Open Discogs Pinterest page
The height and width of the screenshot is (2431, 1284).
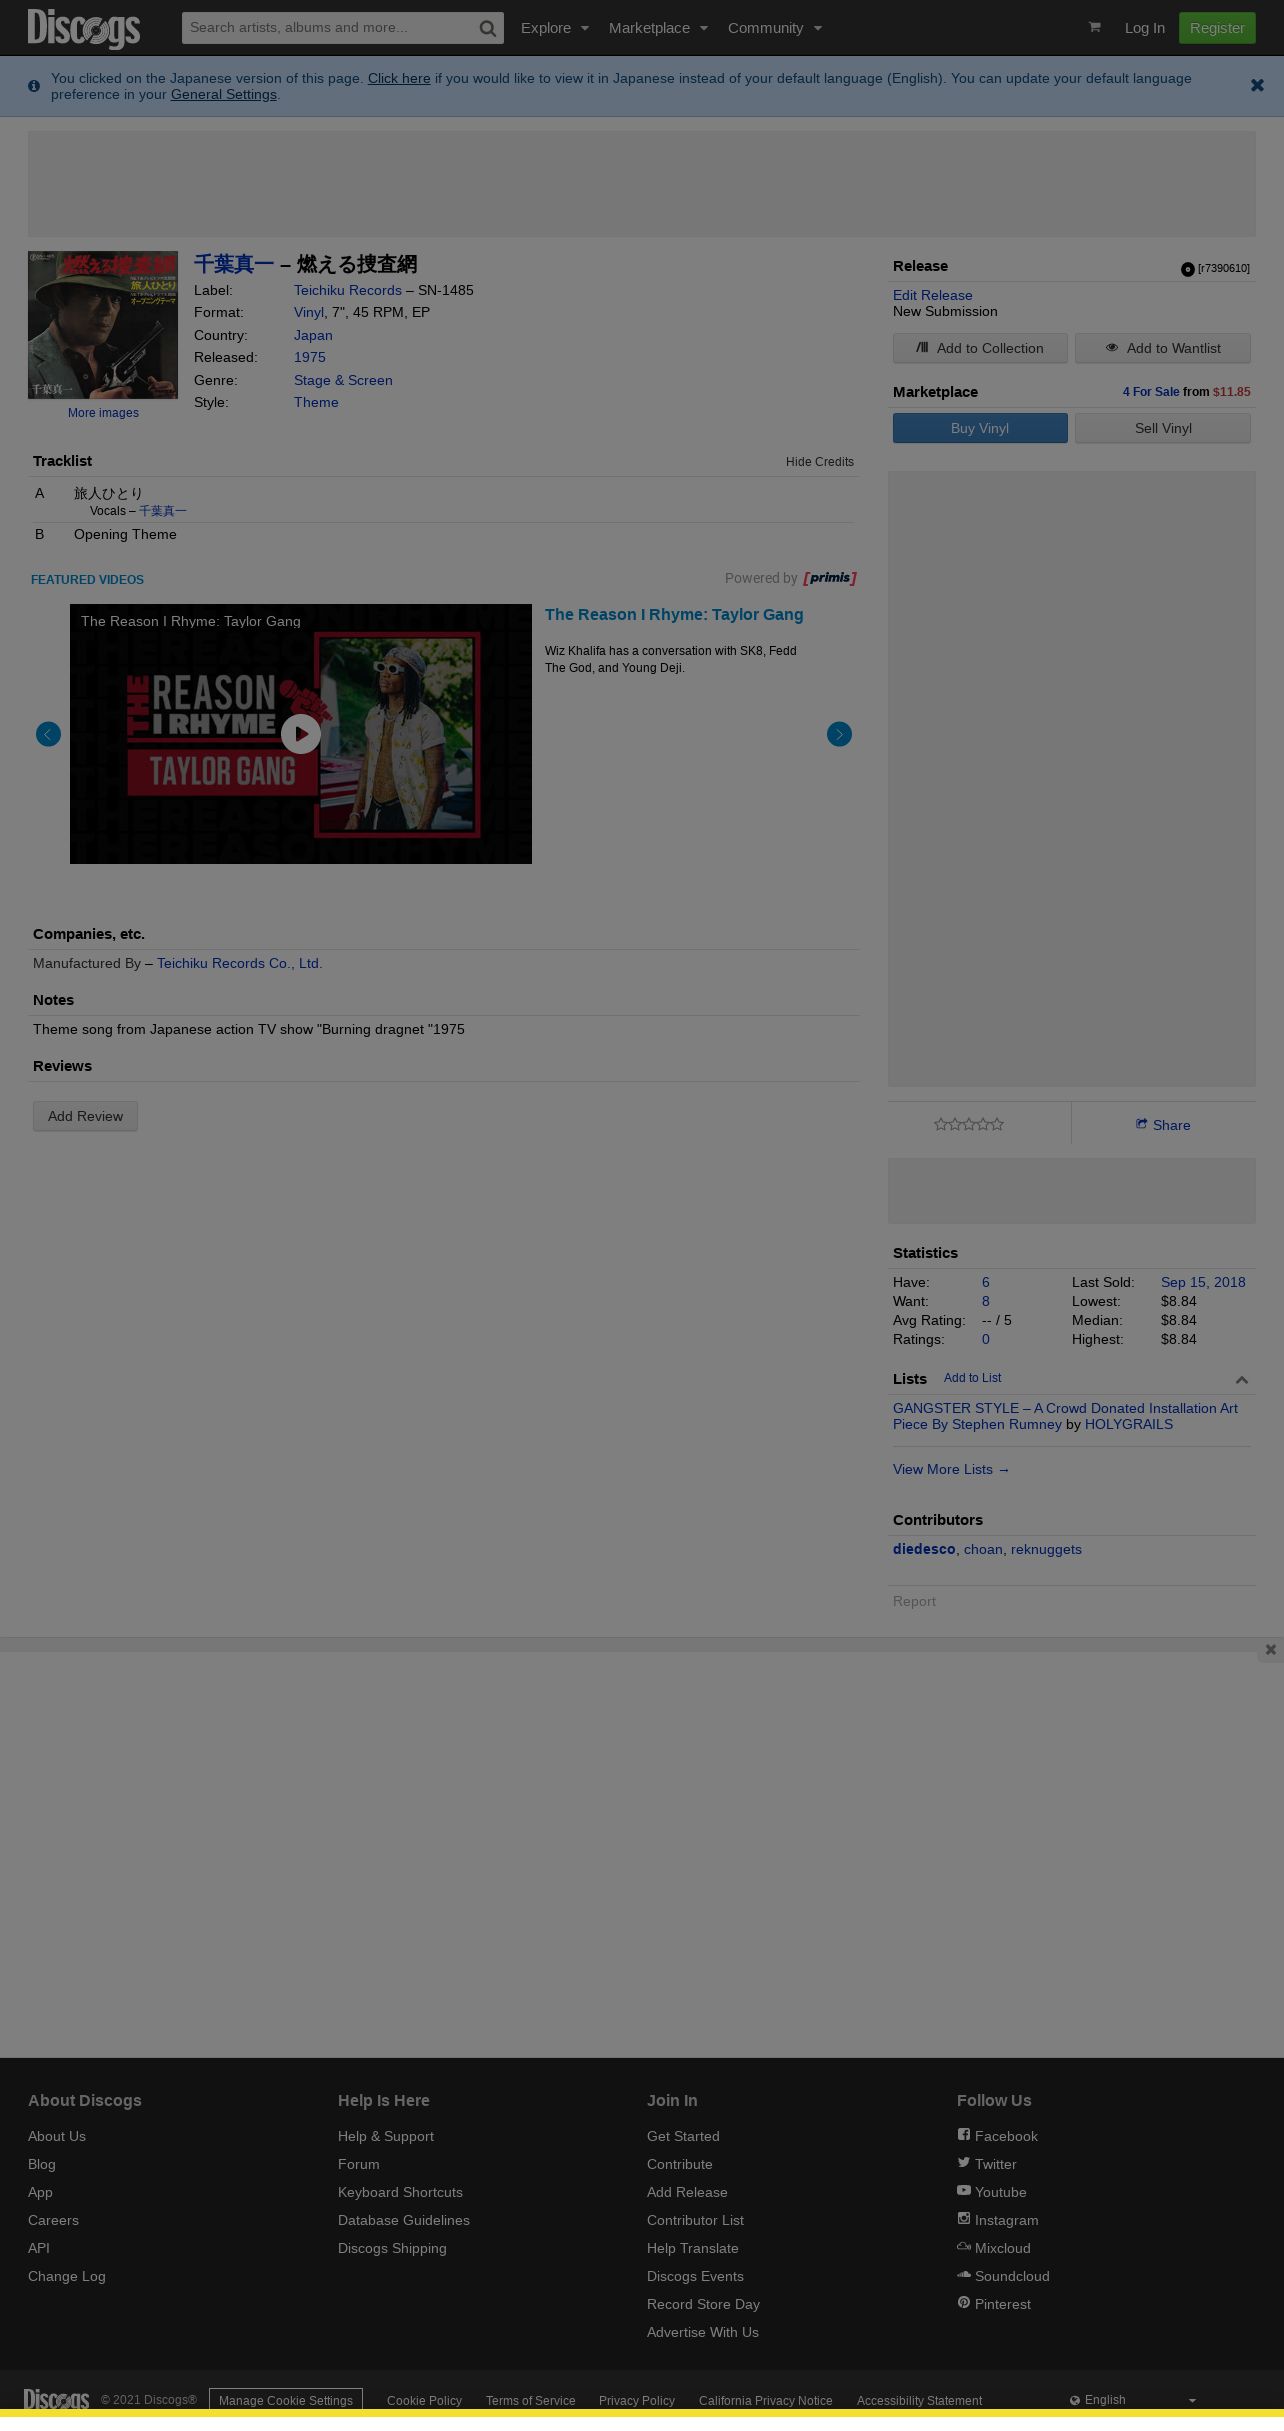(x=993, y=2304)
